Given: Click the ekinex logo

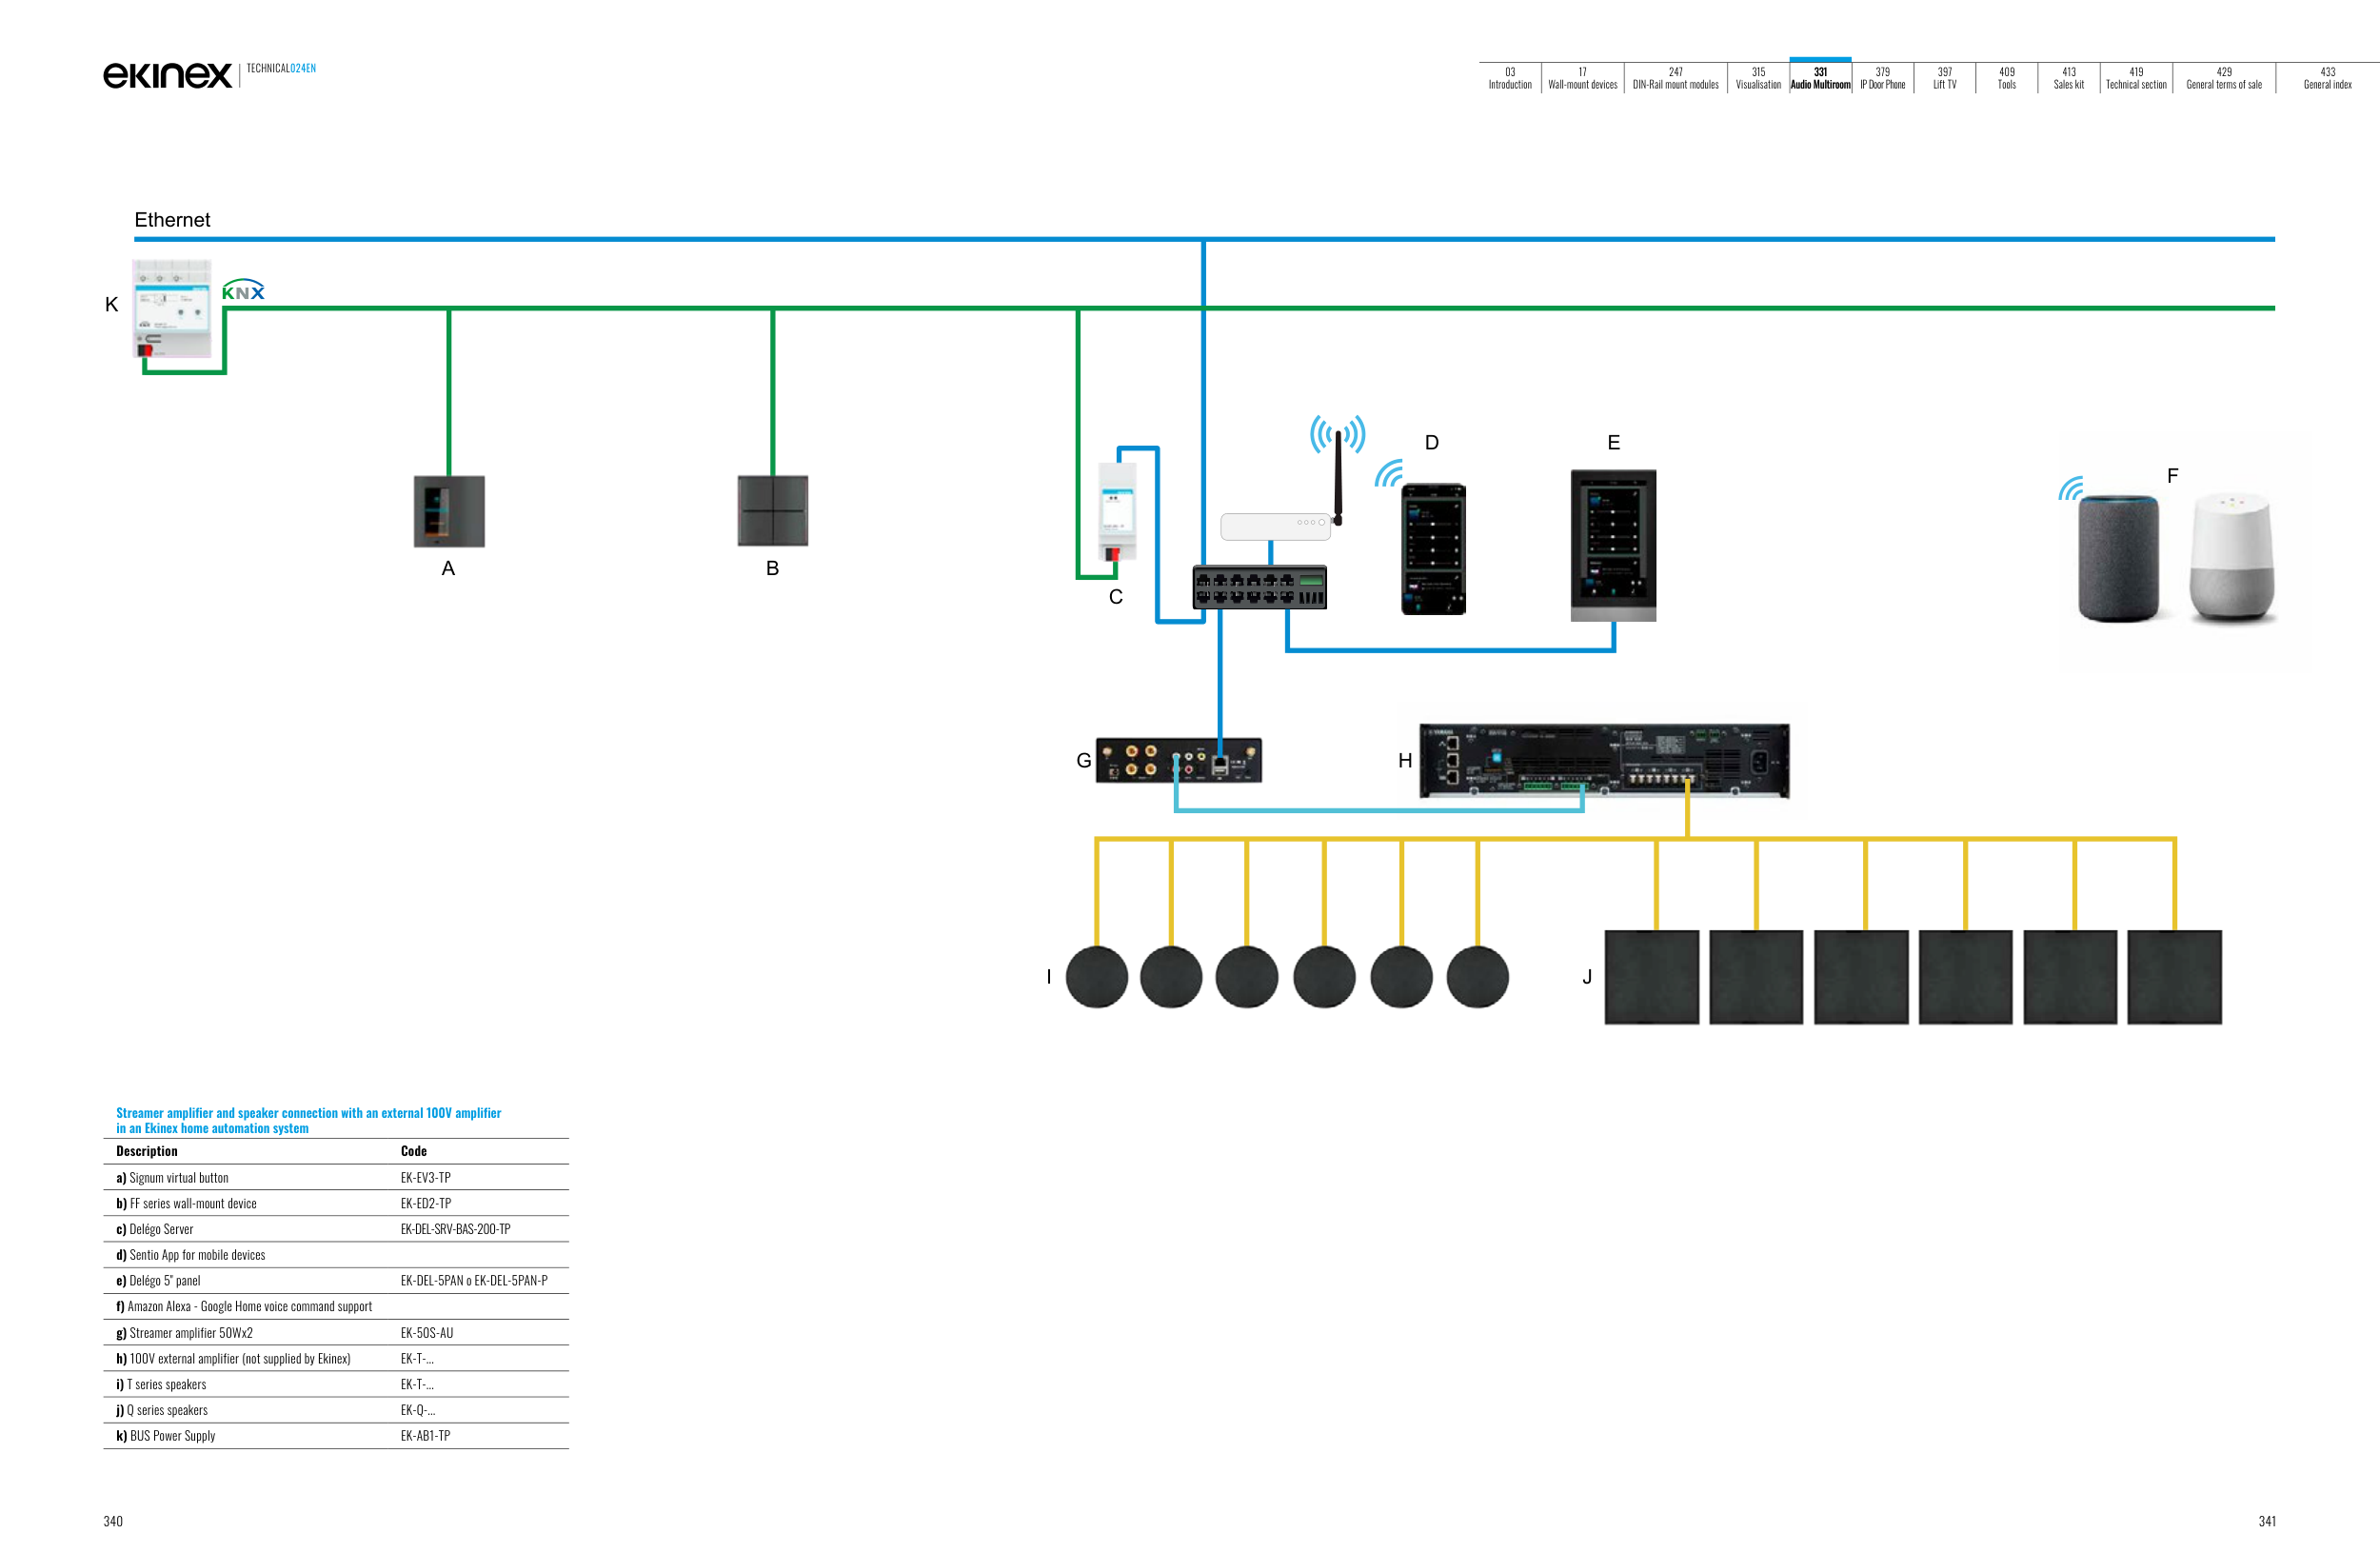Looking at the screenshot, I should [x=168, y=75].
